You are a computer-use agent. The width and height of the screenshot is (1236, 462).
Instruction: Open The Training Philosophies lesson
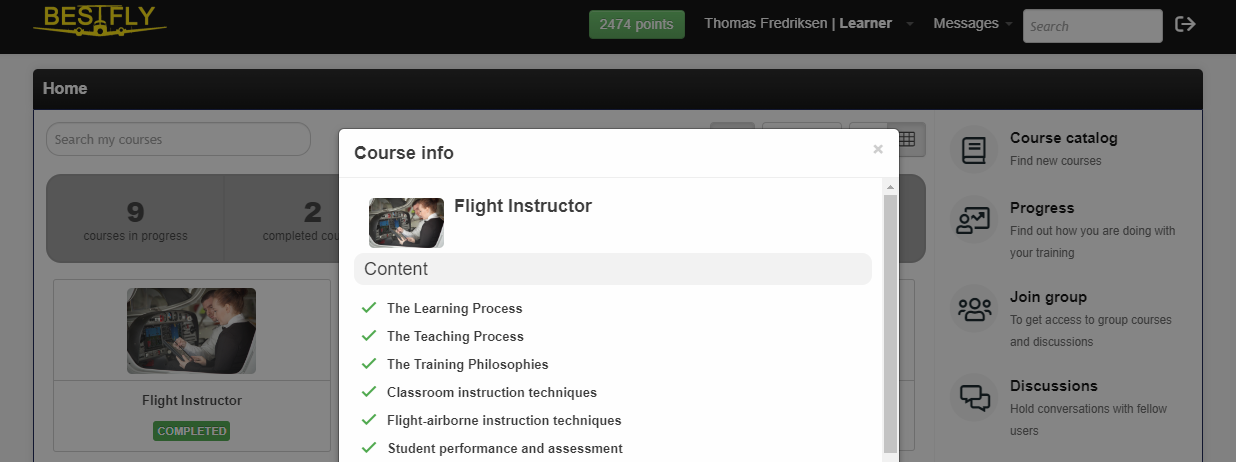[467, 364]
